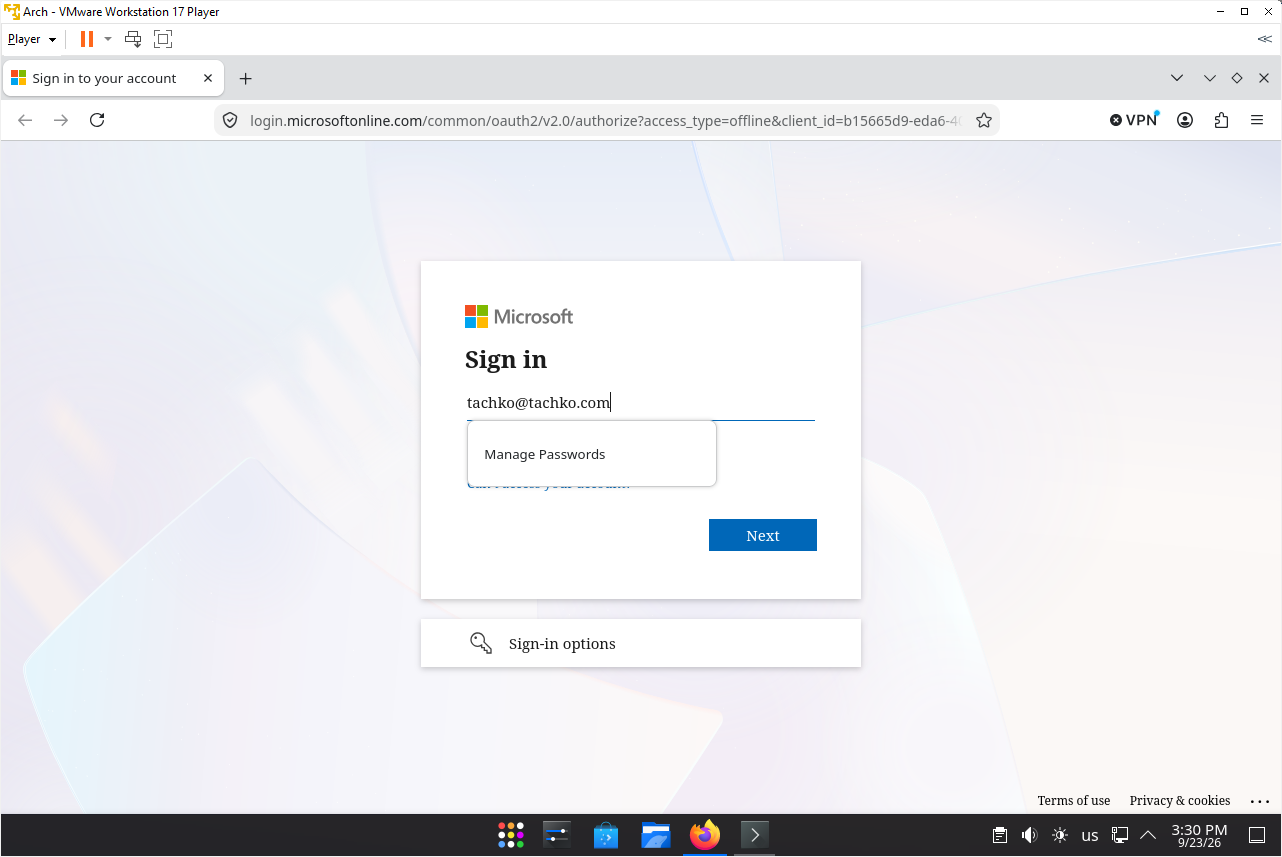1282x857 pixels.
Task: Select the 'Sign in to your account' tab
Action: click(113, 78)
